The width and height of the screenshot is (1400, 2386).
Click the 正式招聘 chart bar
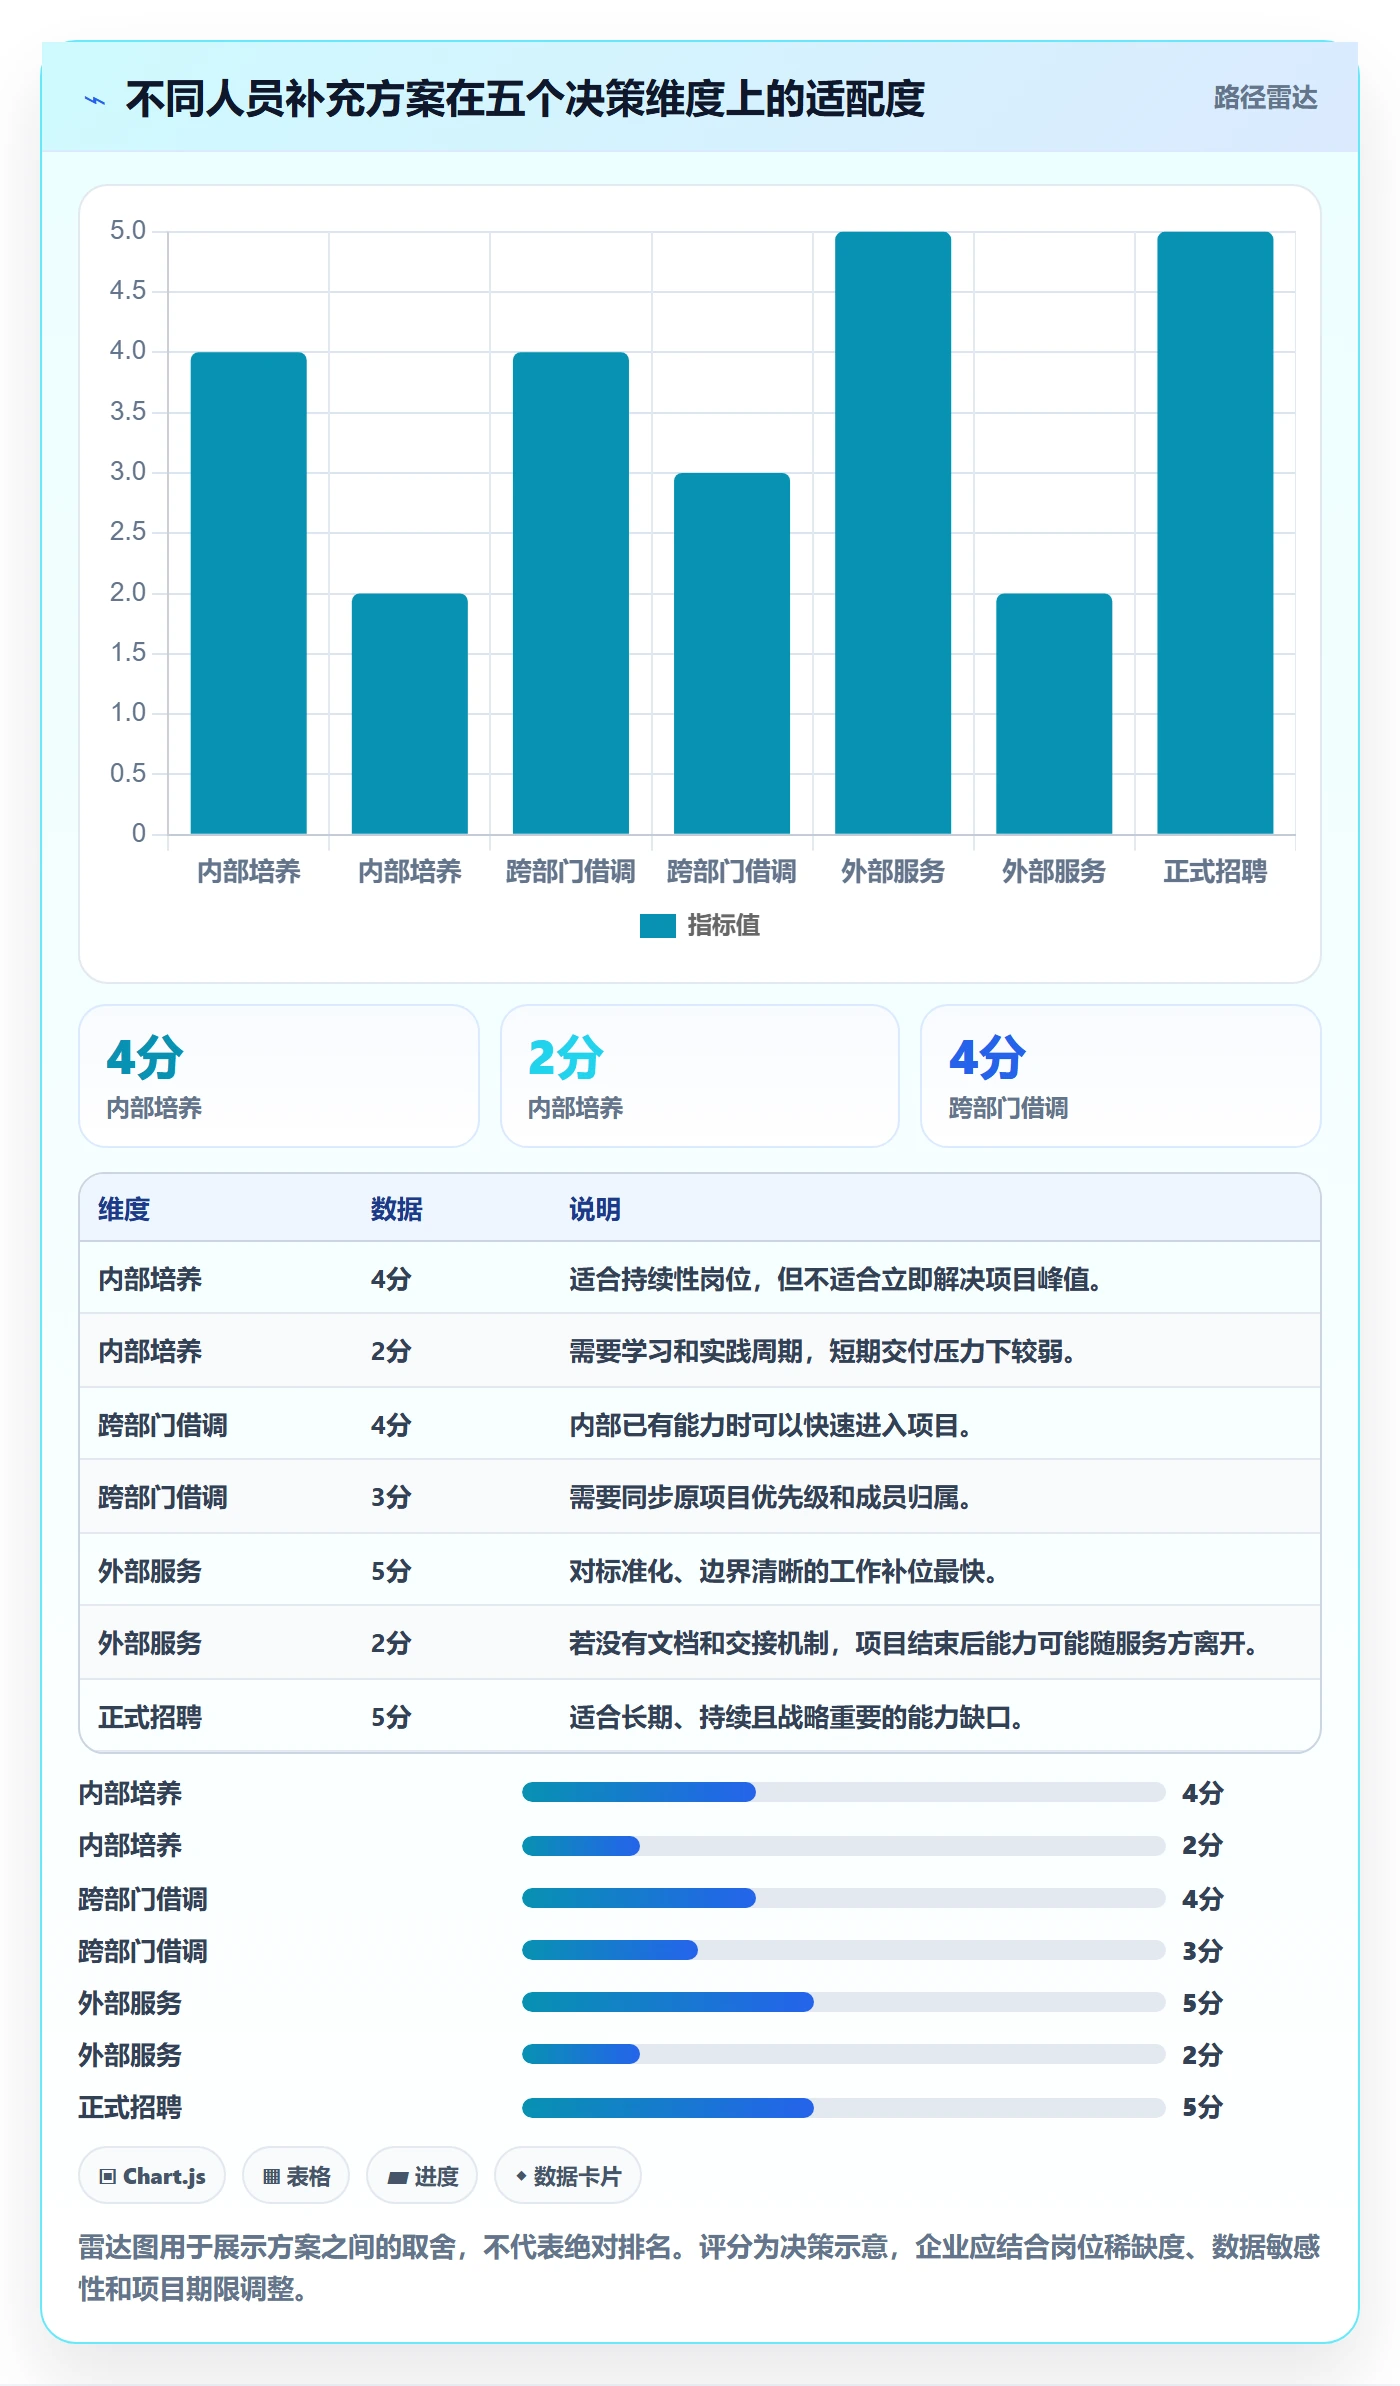pyautogui.click(x=1215, y=533)
